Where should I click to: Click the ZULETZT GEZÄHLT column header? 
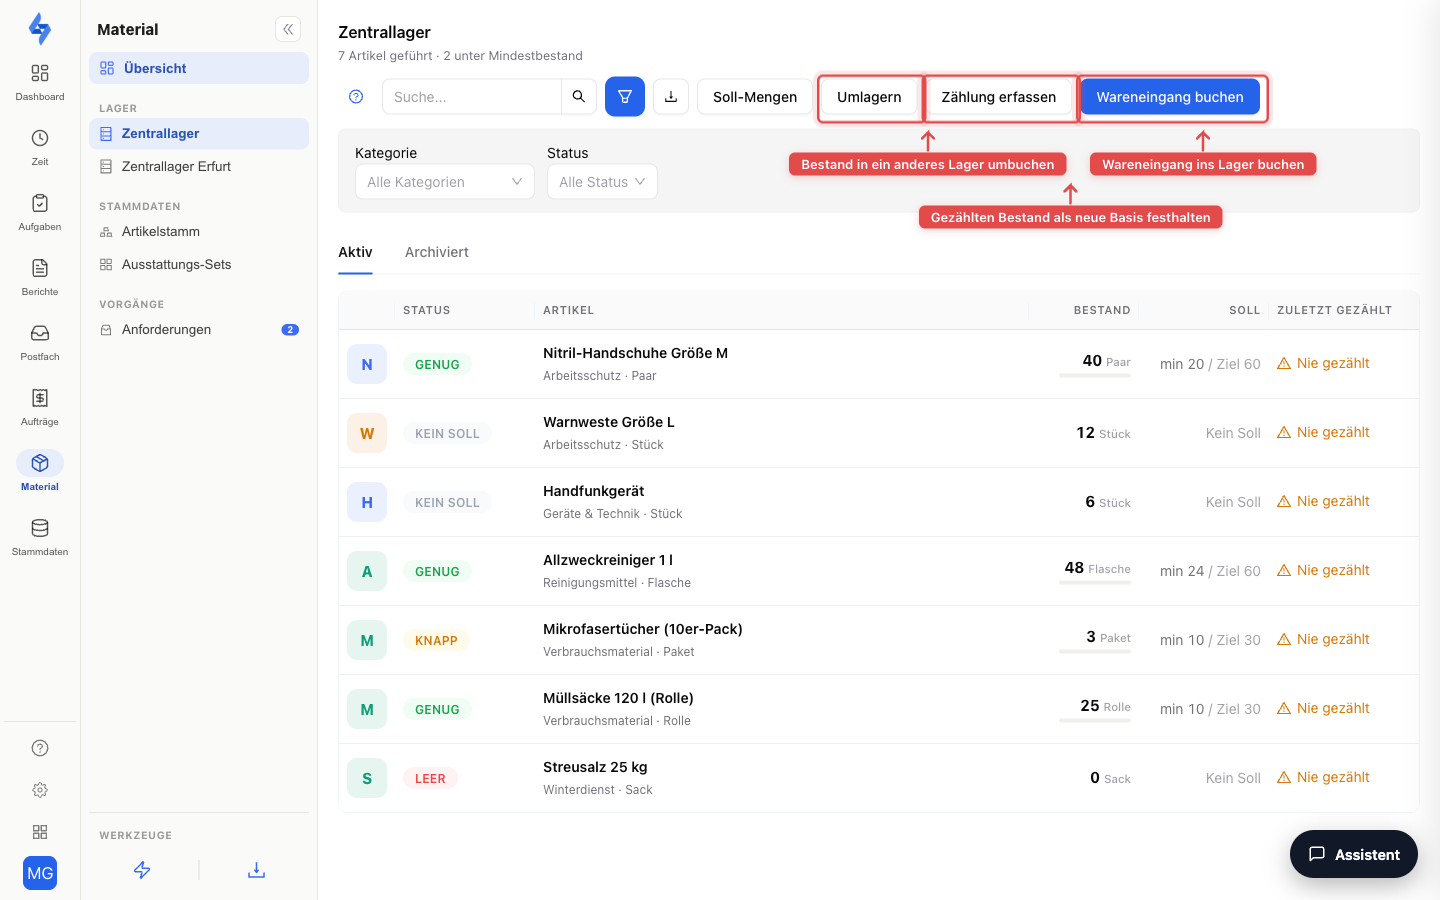click(1334, 310)
